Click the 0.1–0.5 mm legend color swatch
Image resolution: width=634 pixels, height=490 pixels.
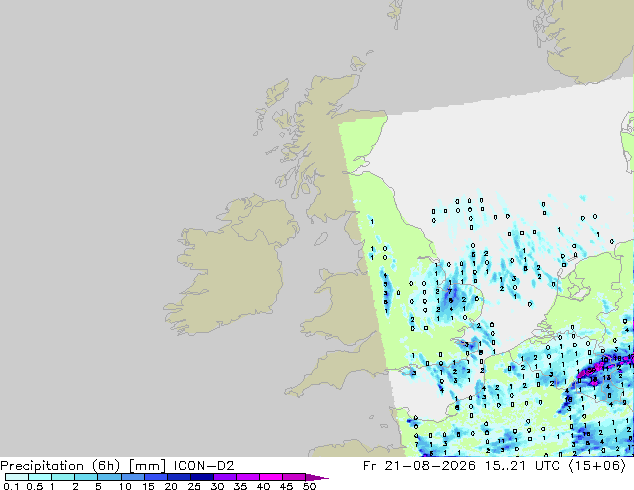pos(17,477)
